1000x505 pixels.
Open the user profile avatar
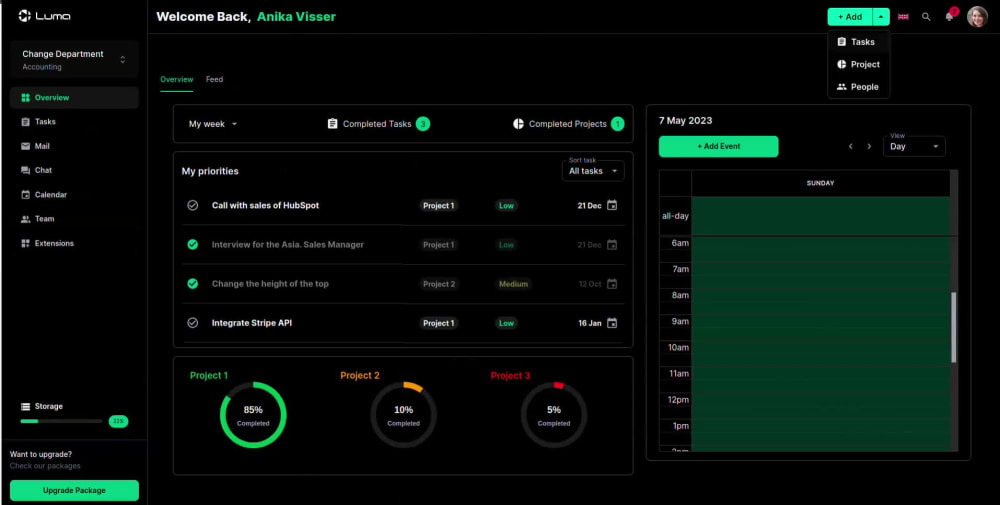point(976,17)
